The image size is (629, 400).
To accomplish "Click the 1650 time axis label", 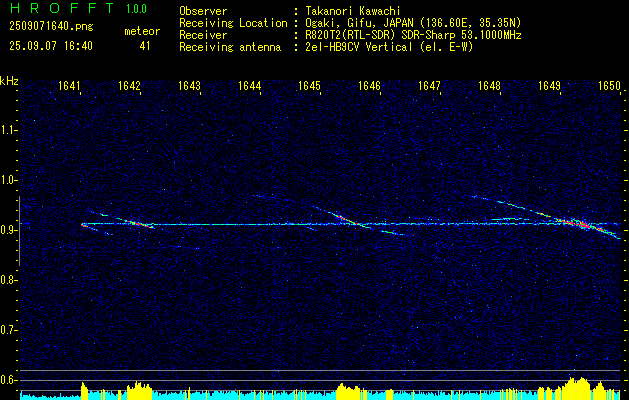I will (610, 85).
